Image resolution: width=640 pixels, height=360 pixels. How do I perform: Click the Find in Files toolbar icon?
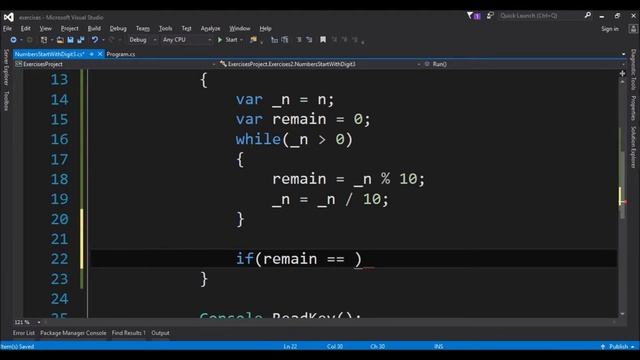pos(253,40)
